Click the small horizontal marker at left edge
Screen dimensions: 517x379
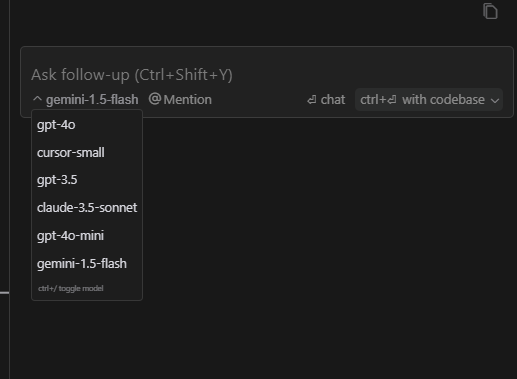point(4,293)
